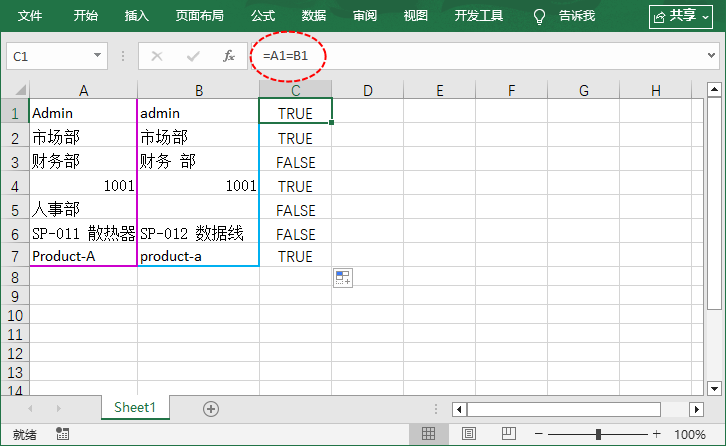This screenshot has width=726, height=446.
Task: Go to next sheet tab arrow
Action: click(x=58, y=408)
